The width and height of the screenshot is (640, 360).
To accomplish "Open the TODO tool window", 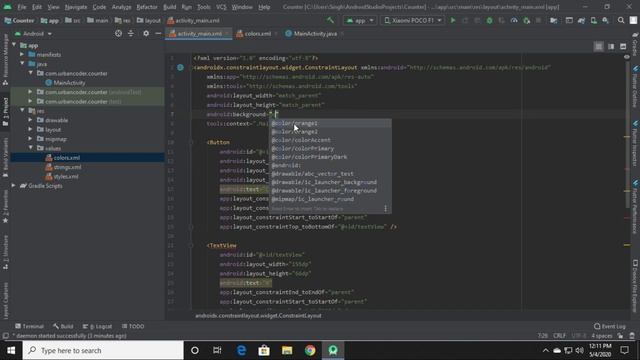I will pyautogui.click(x=133, y=326).
